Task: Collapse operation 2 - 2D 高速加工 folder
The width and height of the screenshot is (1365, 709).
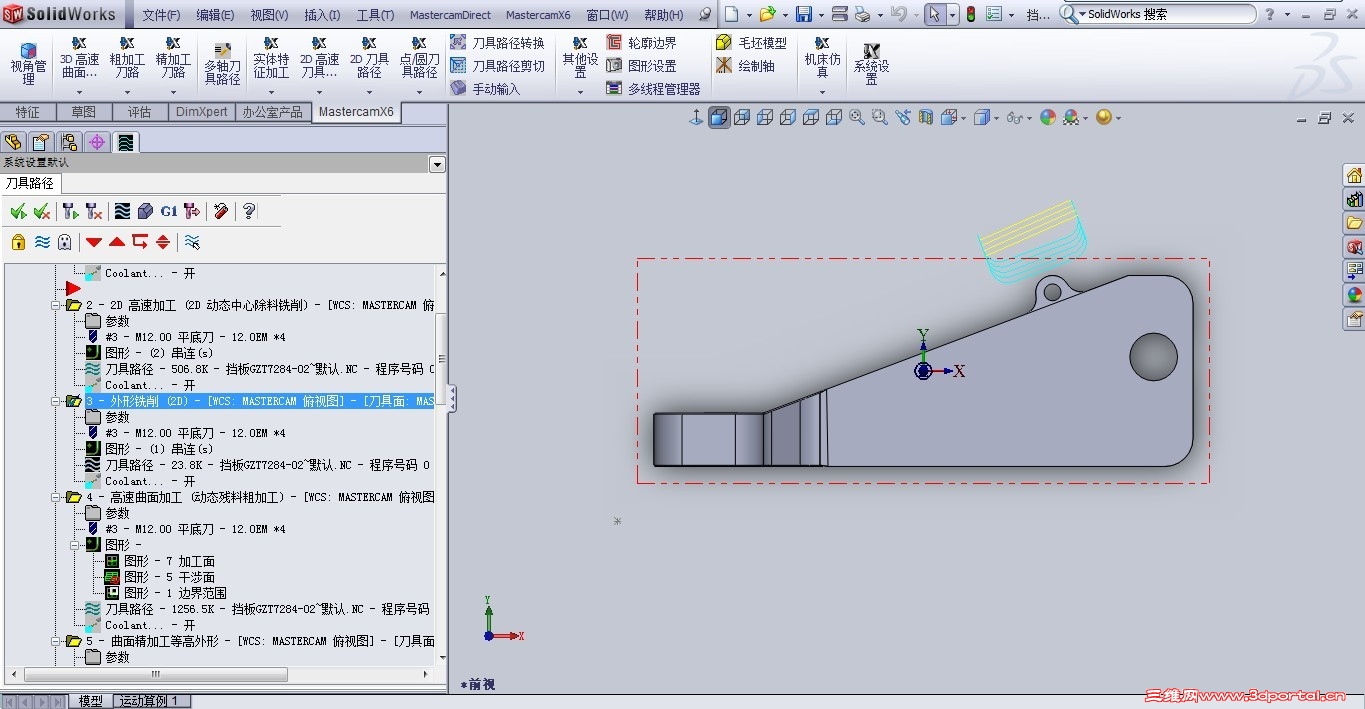Action: click(56, 305)
